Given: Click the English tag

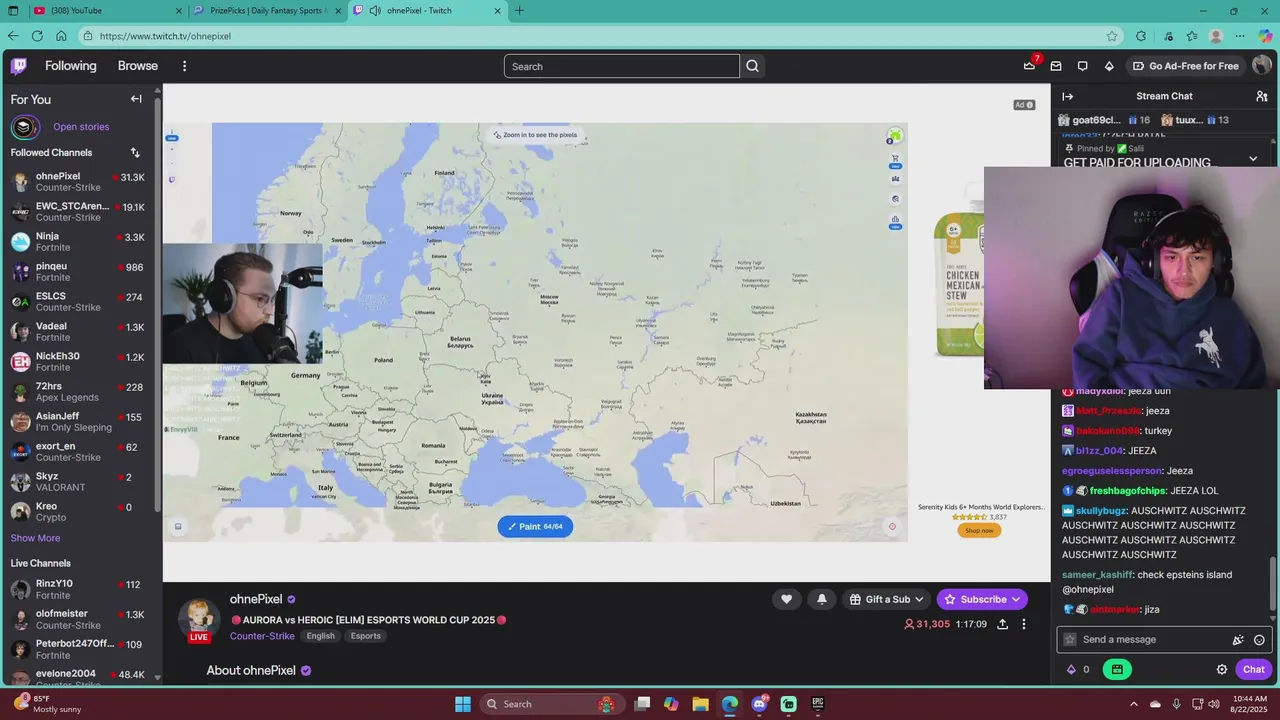Looking at the screenshot, I should pos(321,636).
